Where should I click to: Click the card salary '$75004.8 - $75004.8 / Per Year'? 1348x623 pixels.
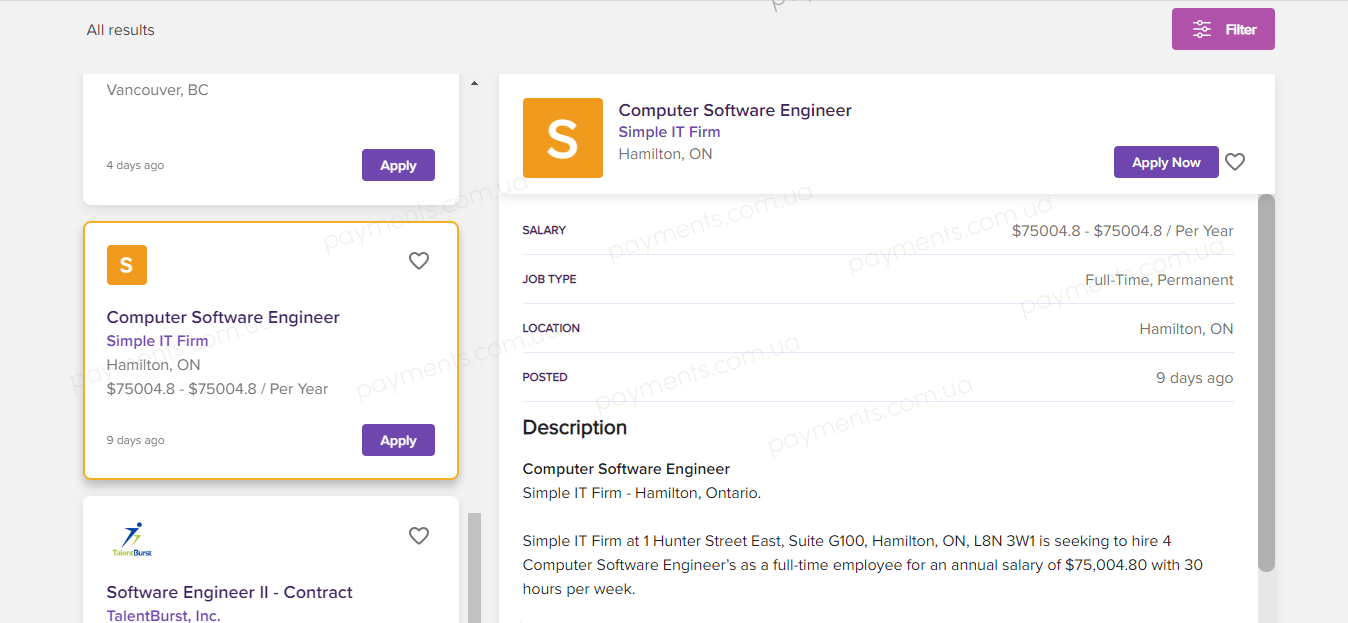pos(217,389)
